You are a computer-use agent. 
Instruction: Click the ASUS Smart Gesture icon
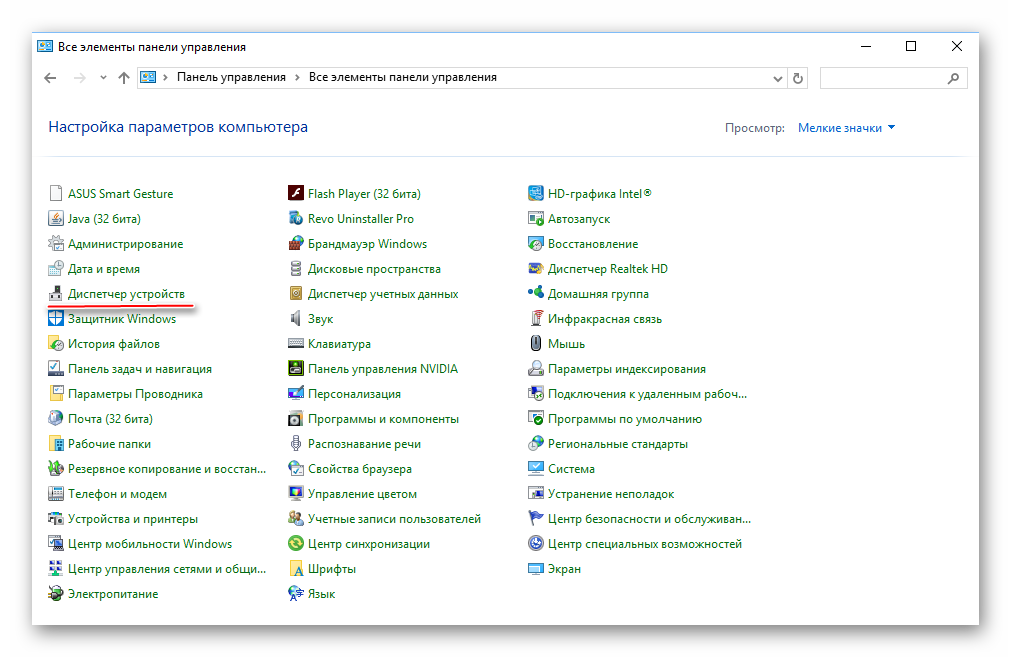[x=56, y=194]
